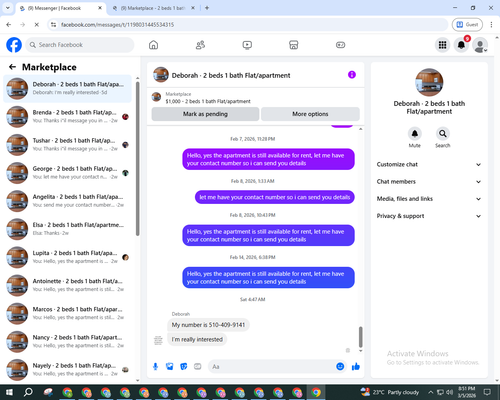This screenshot has width=500, height=400.
Task: Open Tushar conversation in list
Action: pyautogui.click(x=67, y=145)
